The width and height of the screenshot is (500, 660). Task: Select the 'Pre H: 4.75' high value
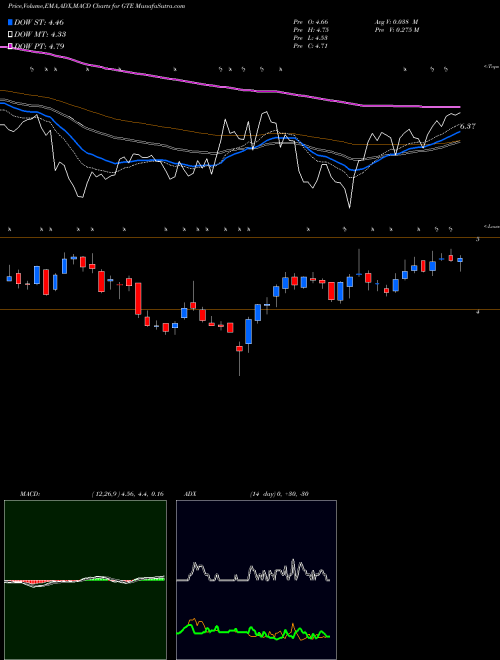(311, 30)
